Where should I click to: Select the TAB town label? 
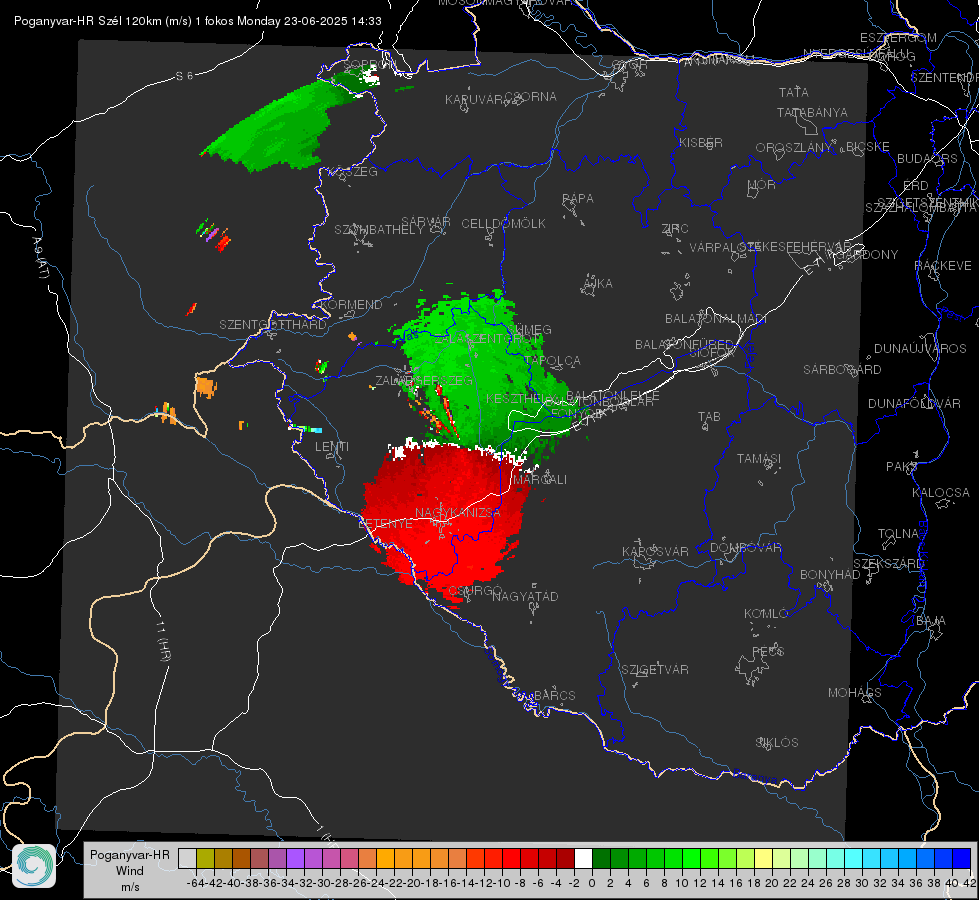click(x=709, y=417)
